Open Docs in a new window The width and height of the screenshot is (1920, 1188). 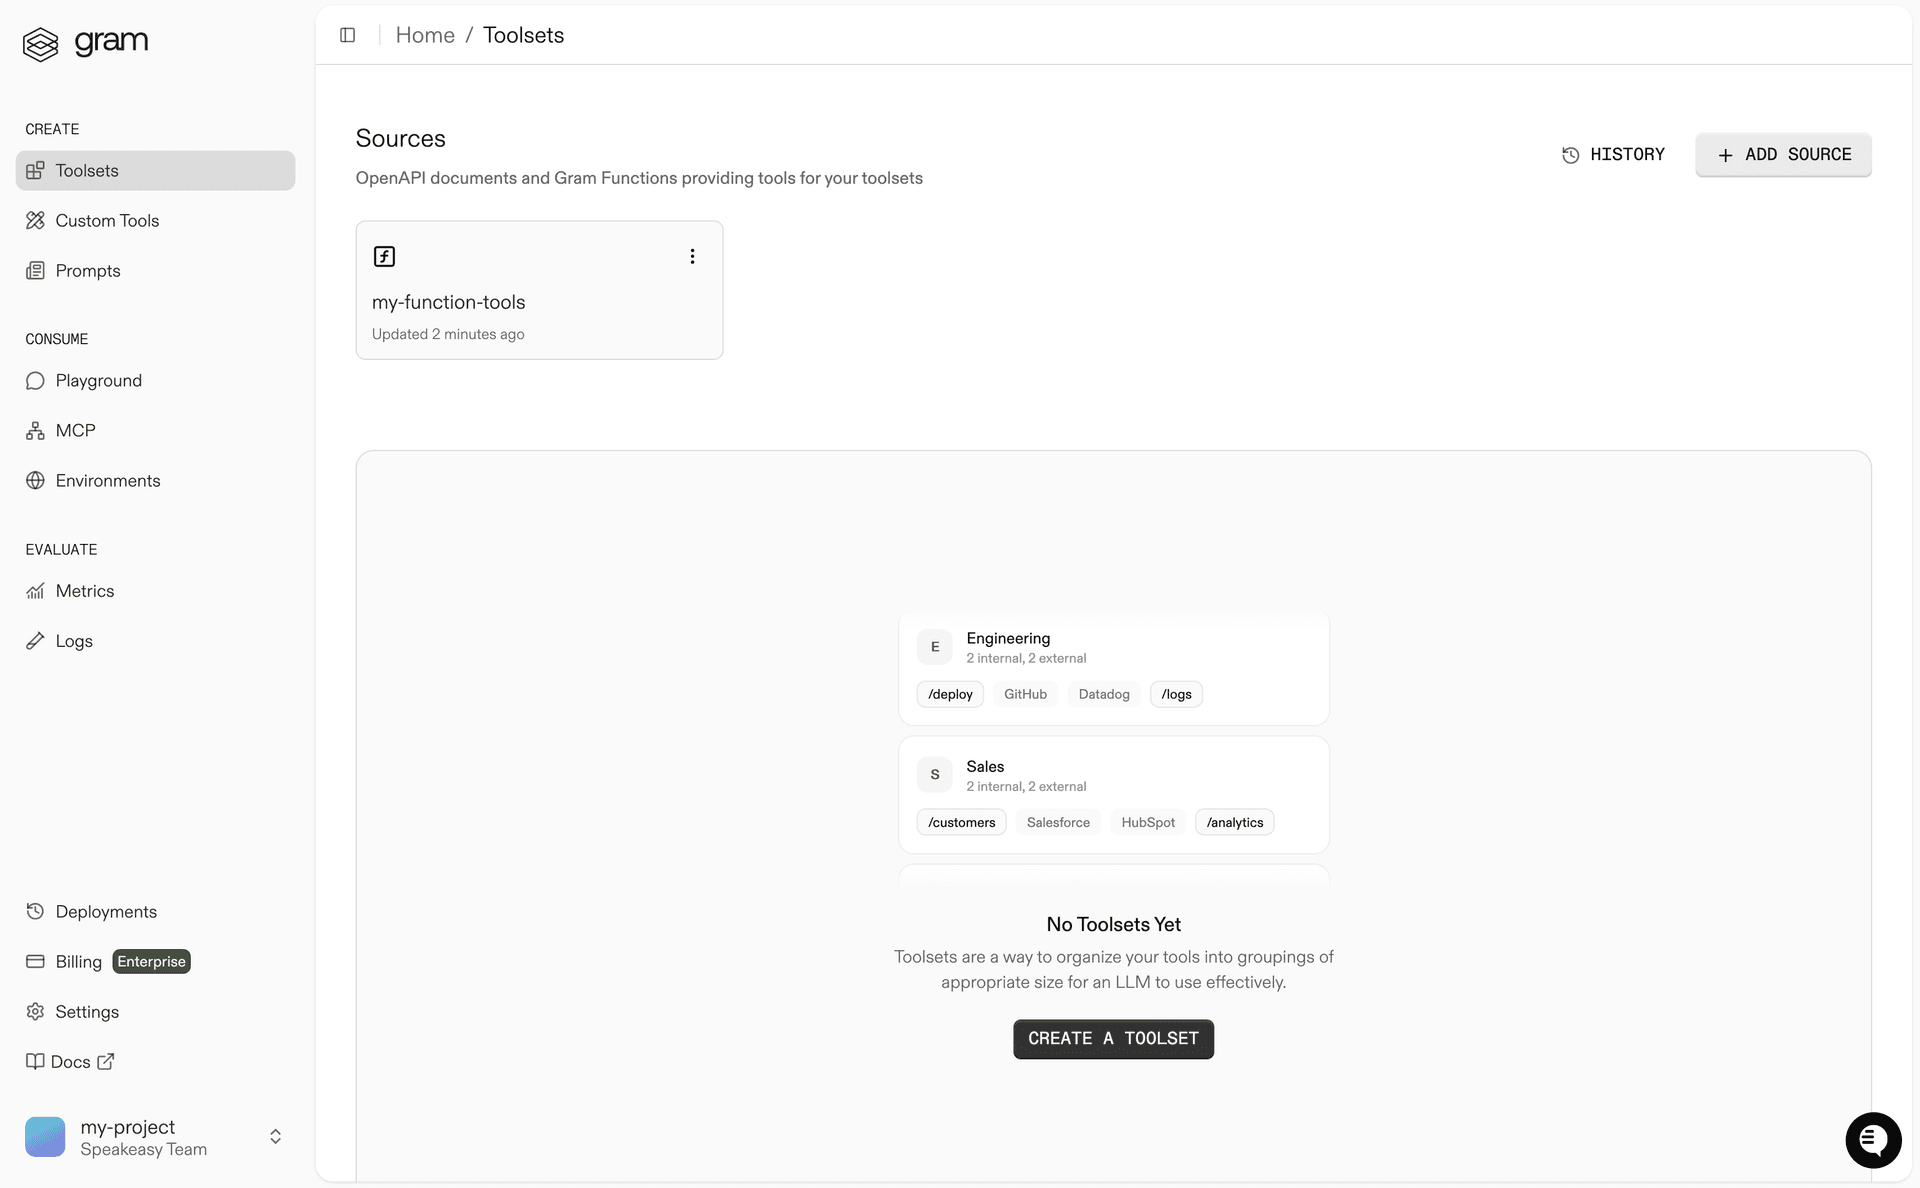(70, 1061)
